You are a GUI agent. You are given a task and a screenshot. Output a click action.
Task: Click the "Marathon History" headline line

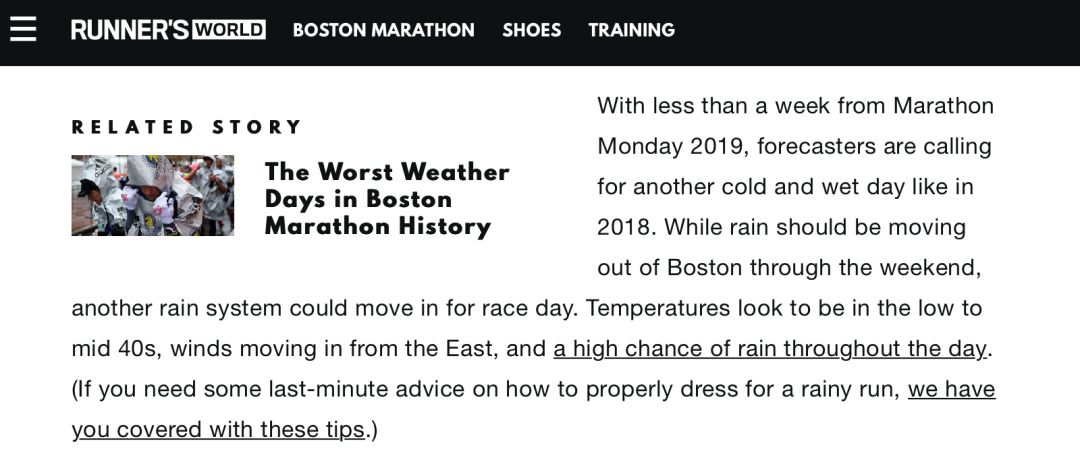pyautogui.click(x=377, y=226)
